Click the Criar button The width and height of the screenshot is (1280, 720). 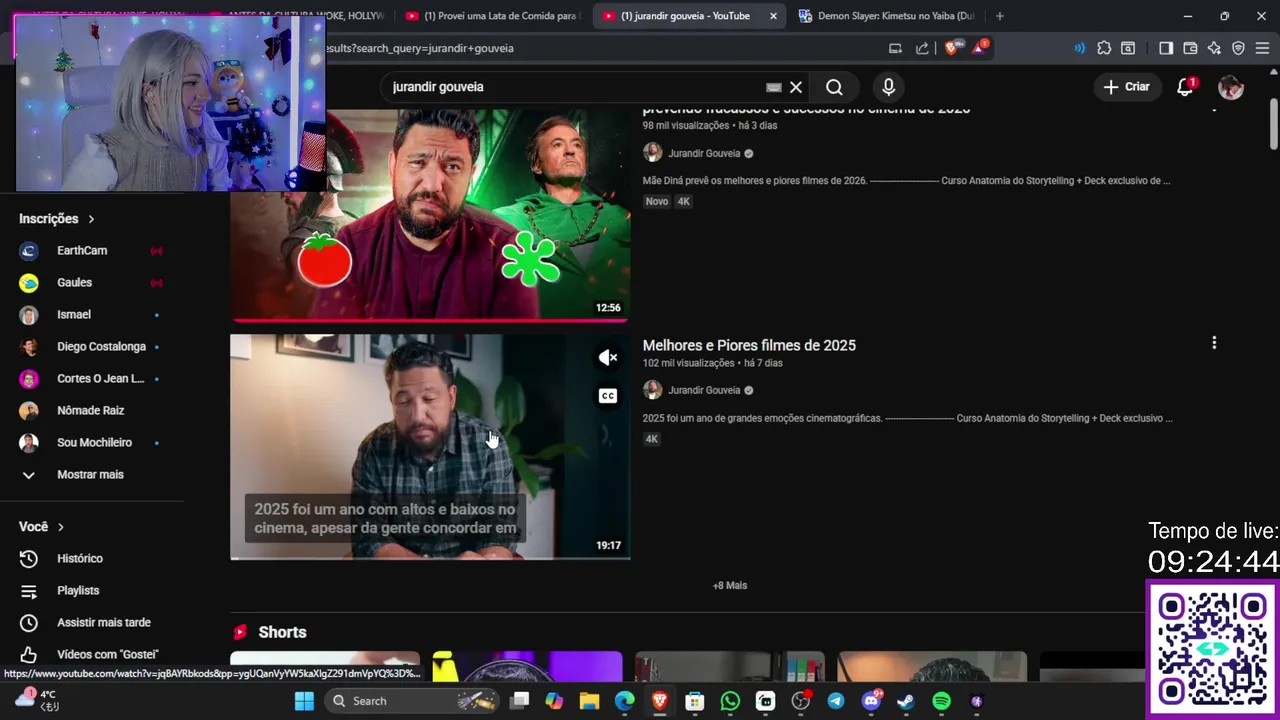1127,87
